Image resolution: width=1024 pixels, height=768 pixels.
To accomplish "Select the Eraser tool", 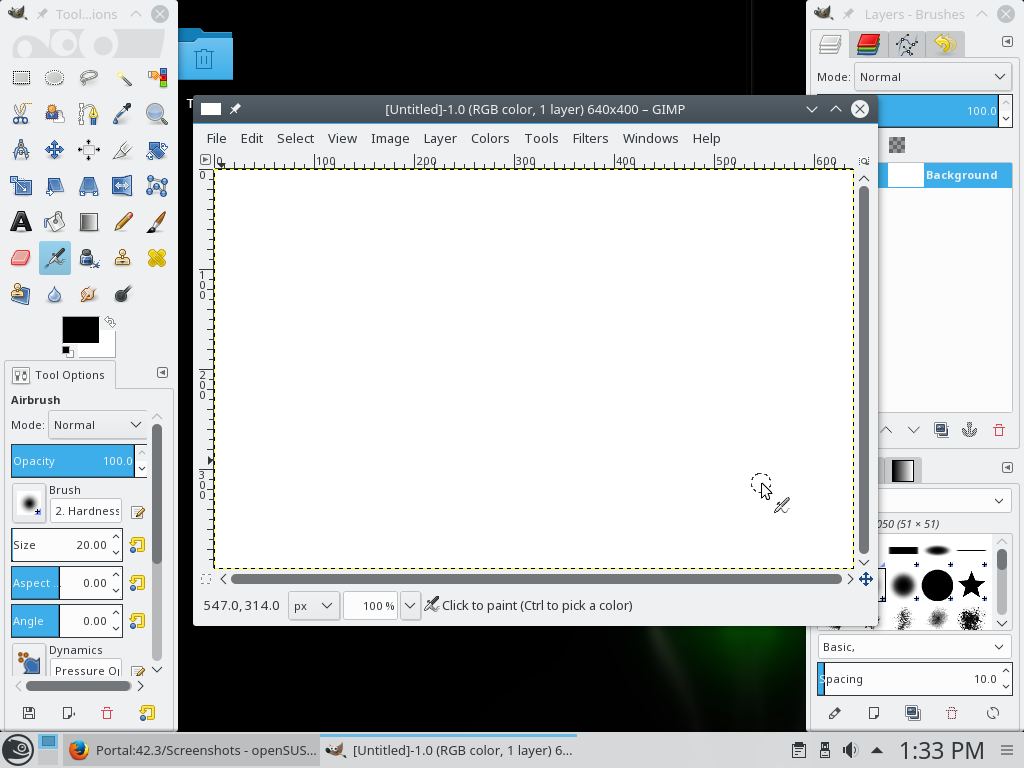I will [21, 258].
